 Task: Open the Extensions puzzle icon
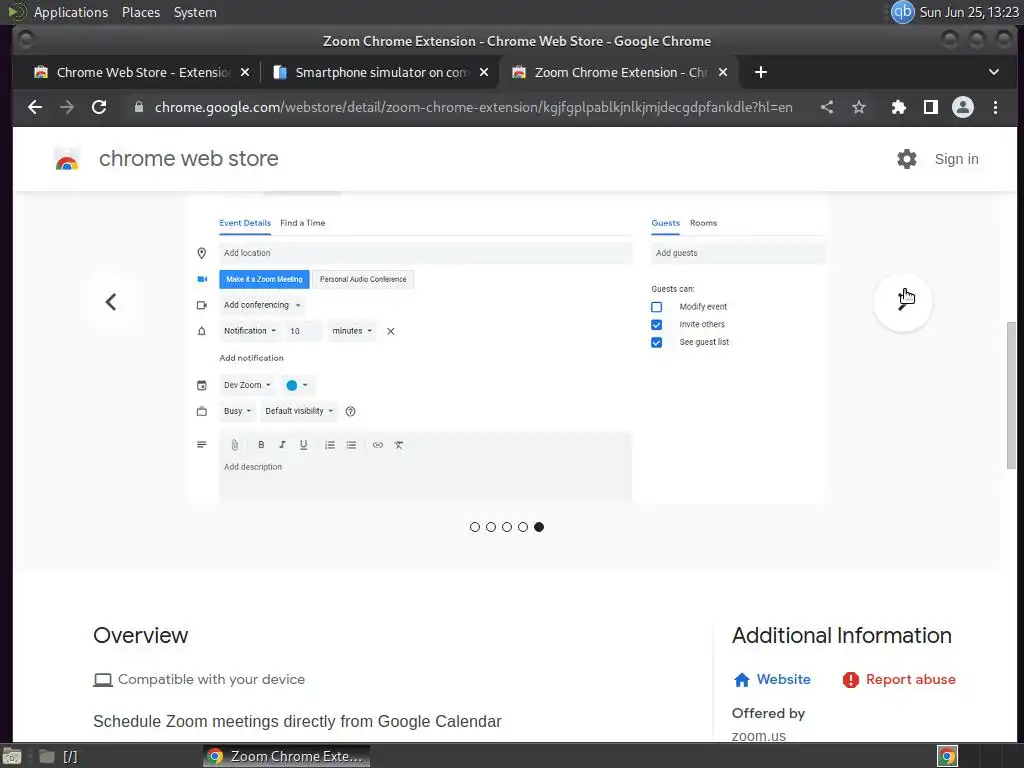pyautogui.click(x=899, y=107)
